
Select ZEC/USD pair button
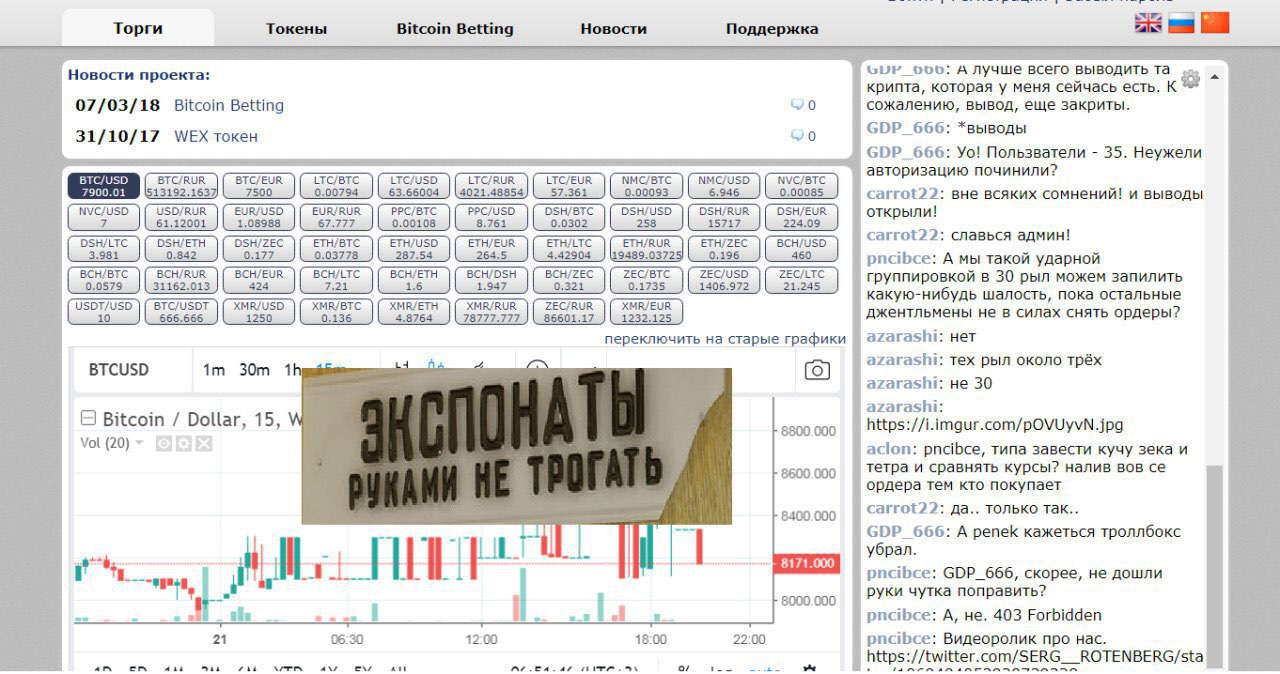[x=724, y=280]
